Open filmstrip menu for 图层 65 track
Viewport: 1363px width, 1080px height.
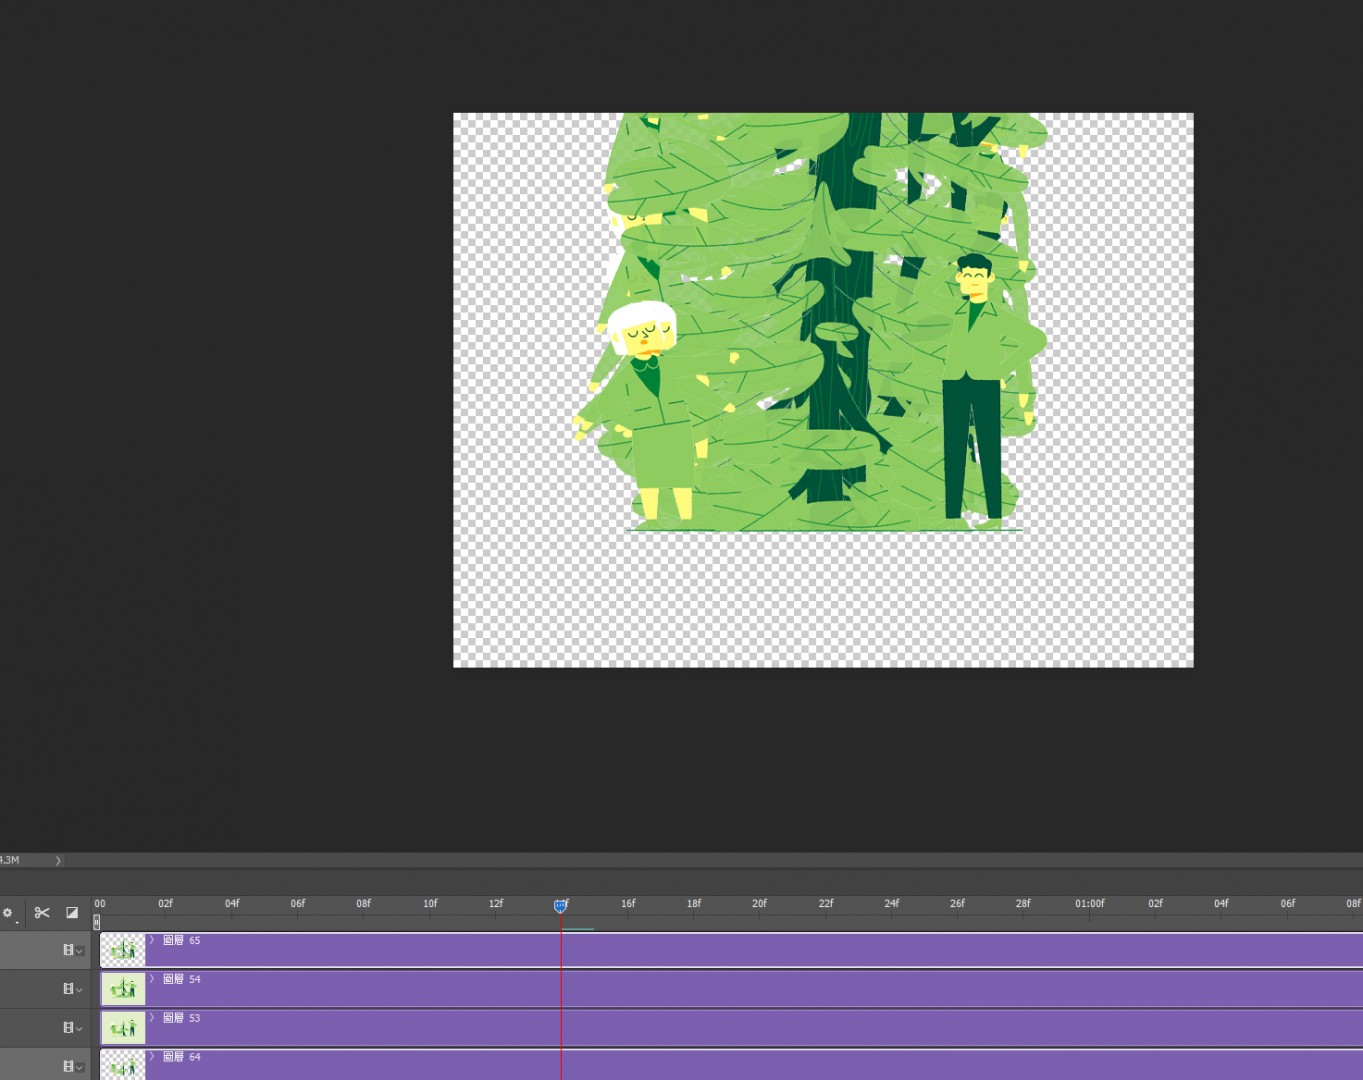pos(72,950)
